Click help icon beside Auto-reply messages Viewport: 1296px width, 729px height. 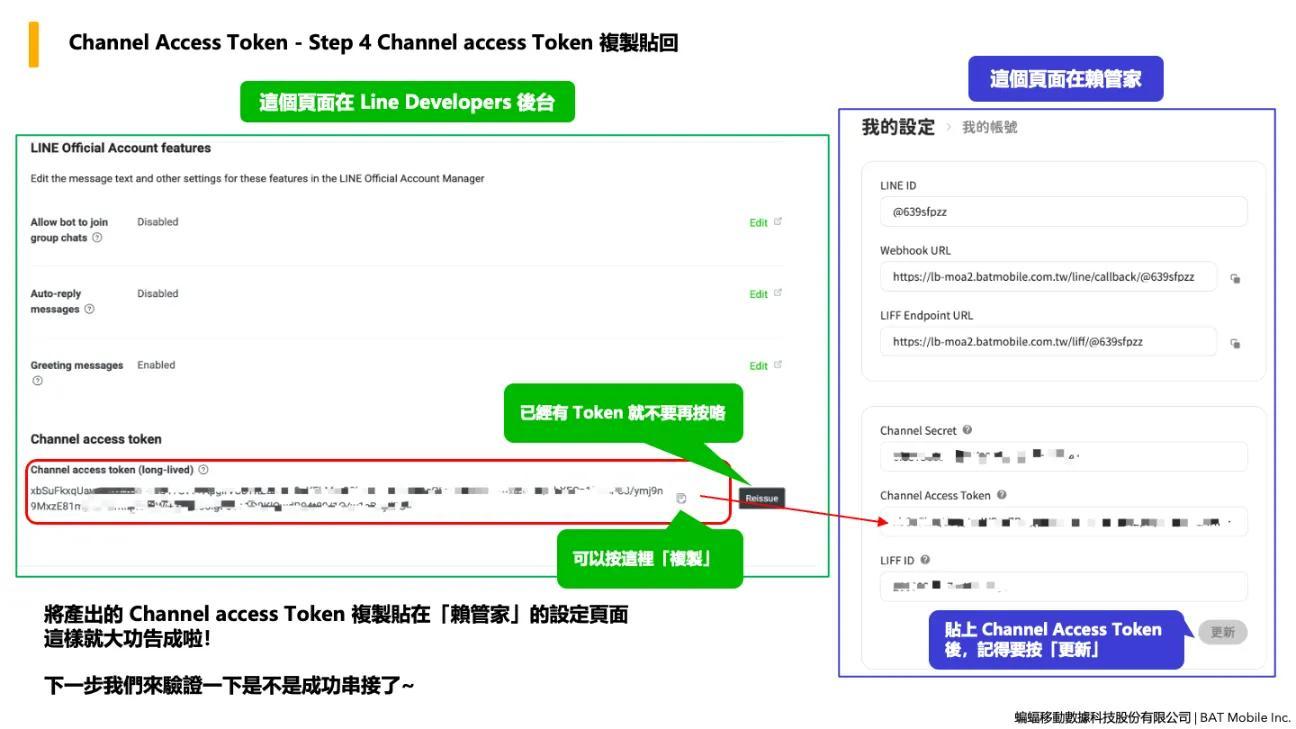pos(90,310)
